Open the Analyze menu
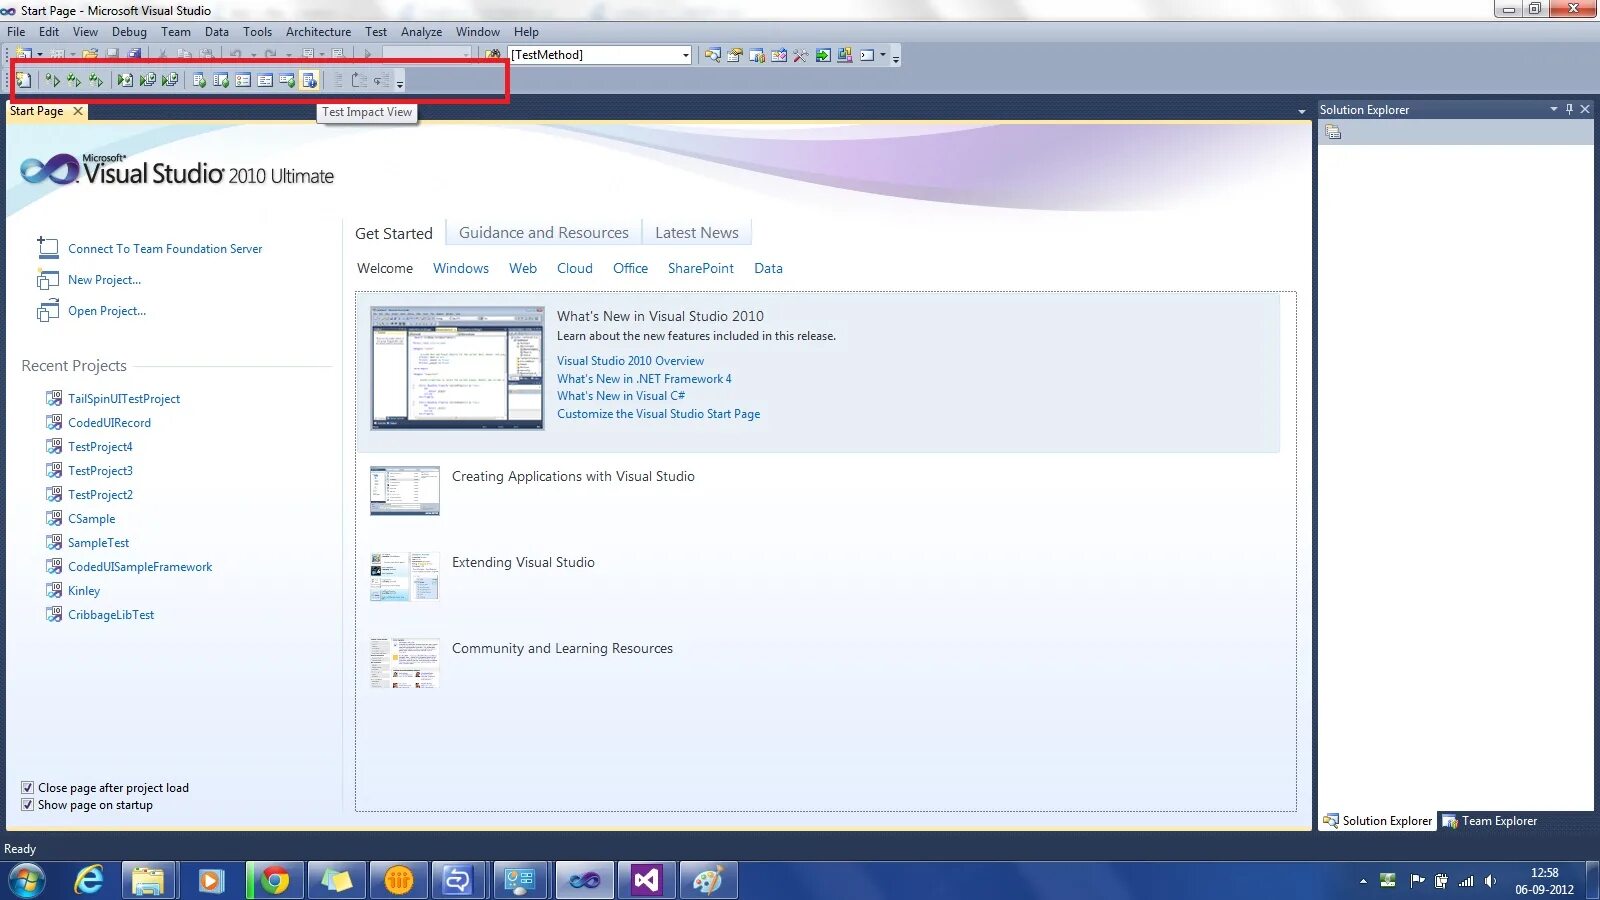 point(421,32)
